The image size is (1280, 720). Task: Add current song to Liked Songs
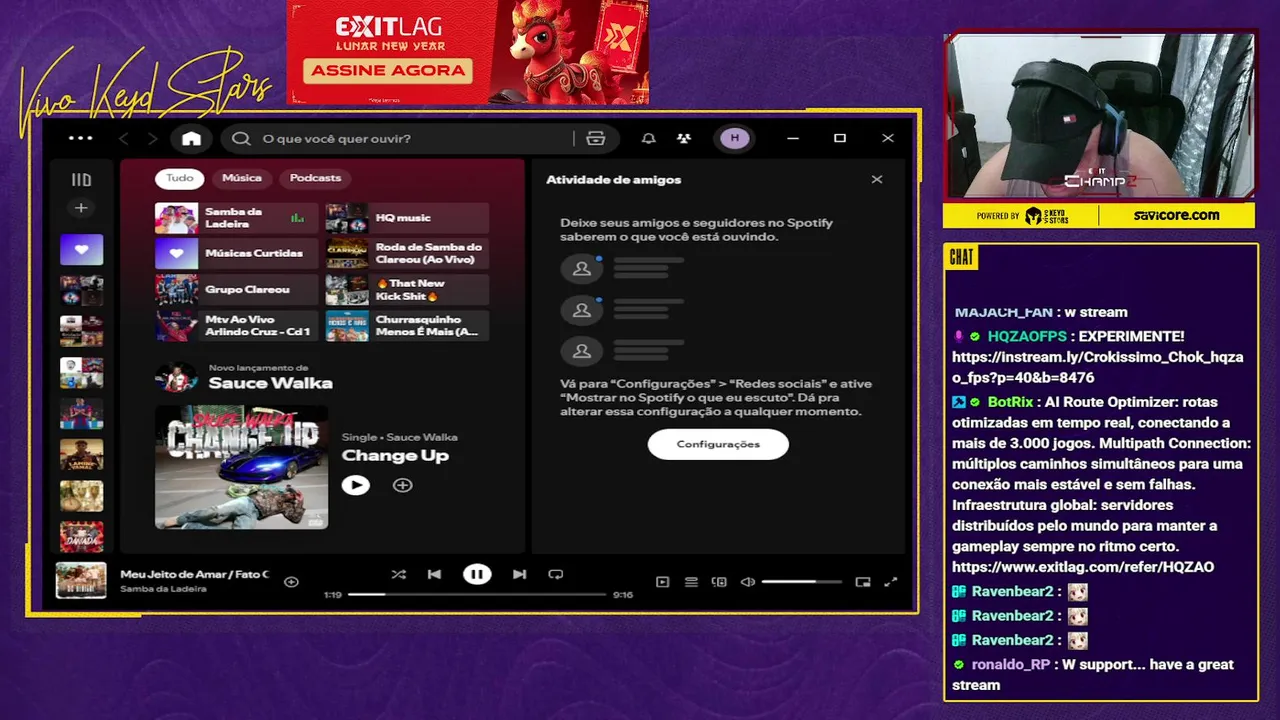click(291, 581)
